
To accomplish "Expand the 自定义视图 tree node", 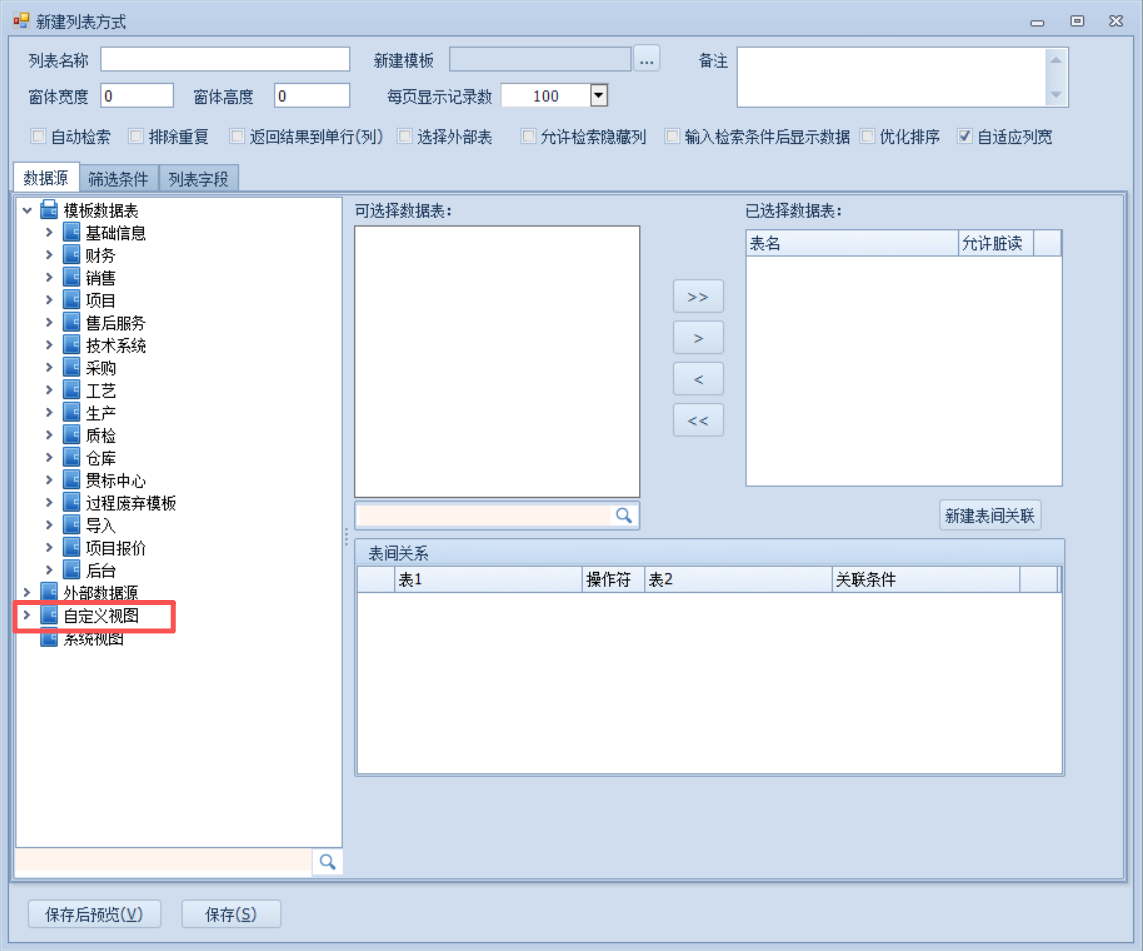I will click(x=27, y=616).
